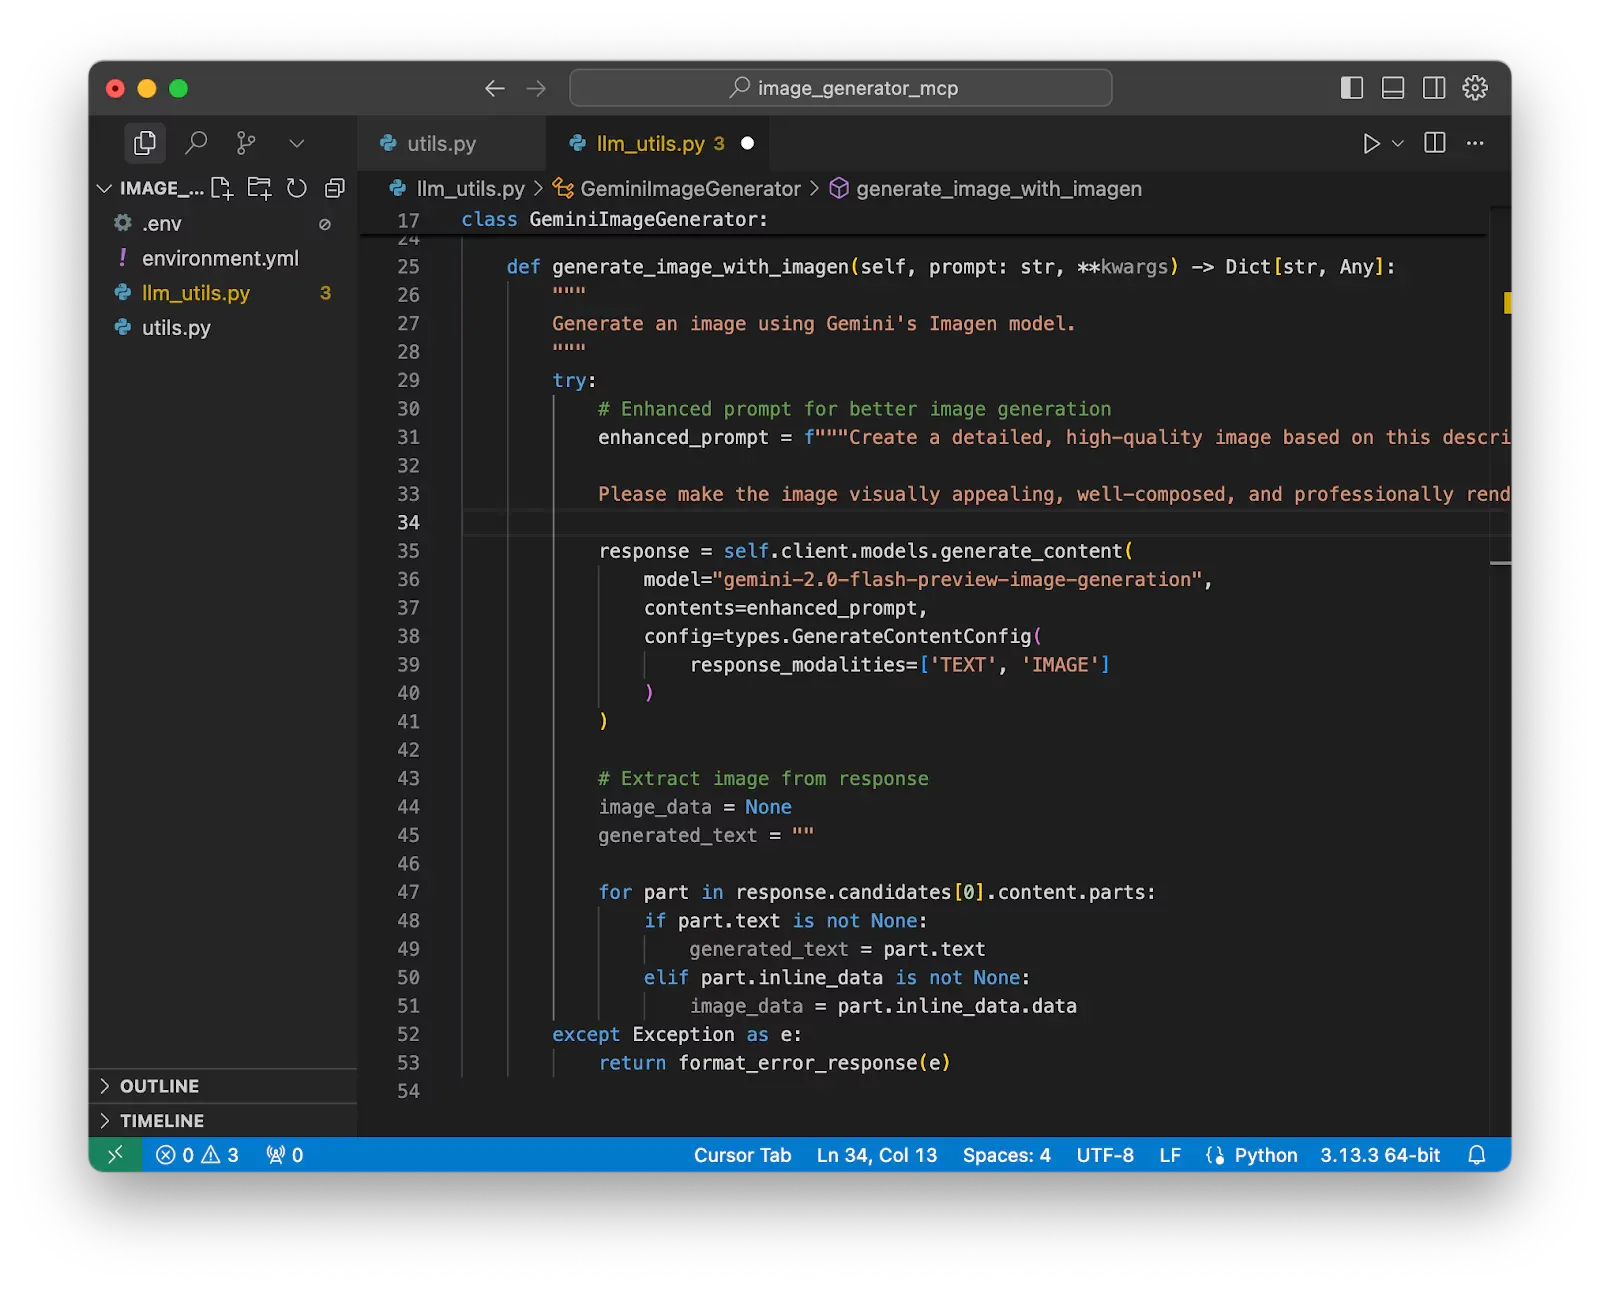
Task: Expand the OUTLINE section
Action: [223, 1086]
